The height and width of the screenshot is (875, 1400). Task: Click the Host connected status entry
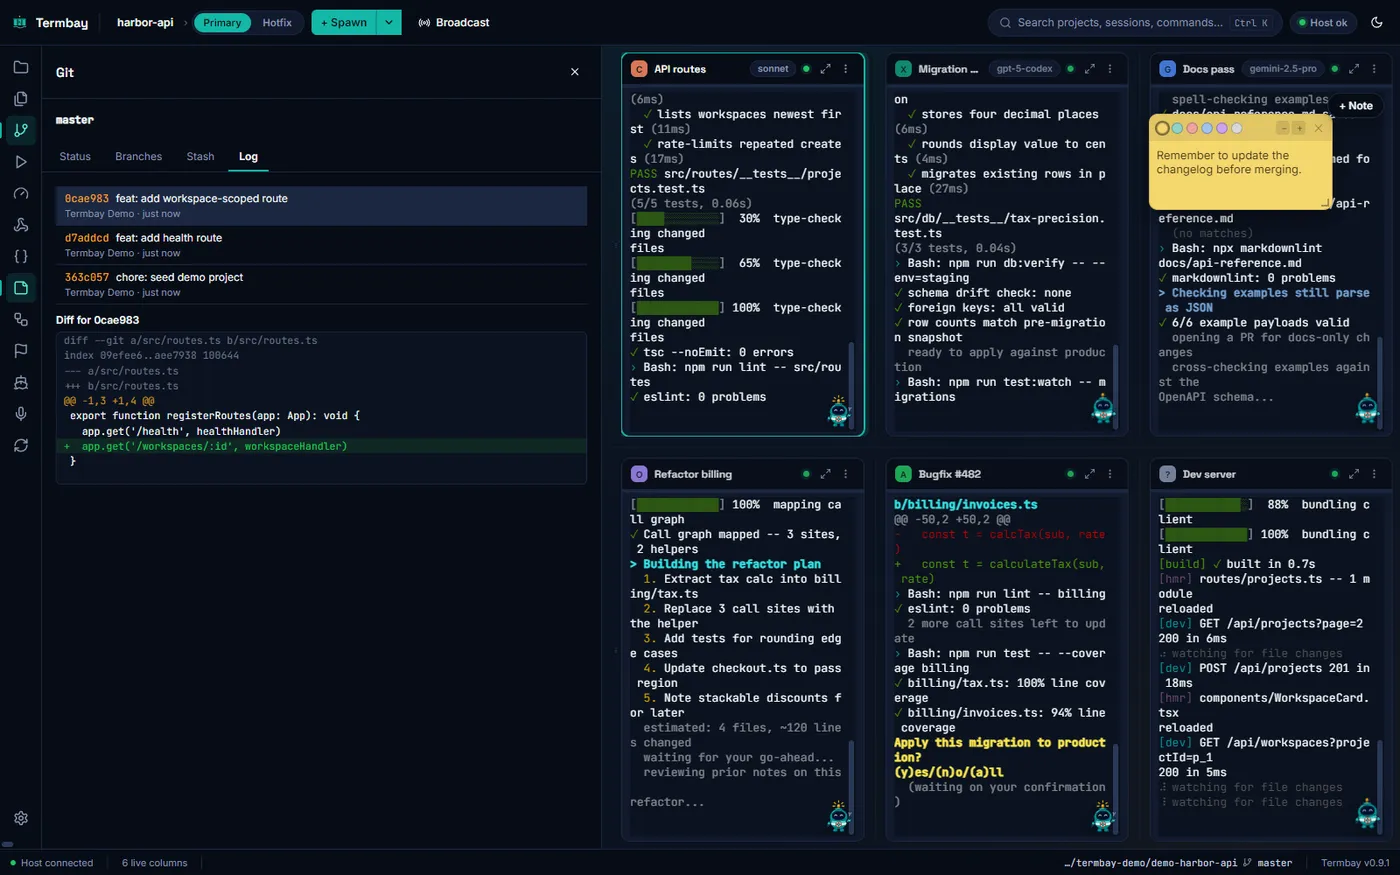(x=50, y=863)
